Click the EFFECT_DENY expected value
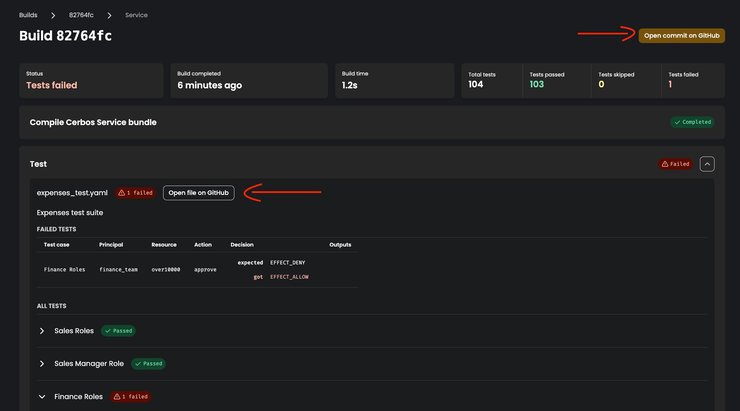The height and width of the screenshot is (411, 740). [x=288, y=262]
